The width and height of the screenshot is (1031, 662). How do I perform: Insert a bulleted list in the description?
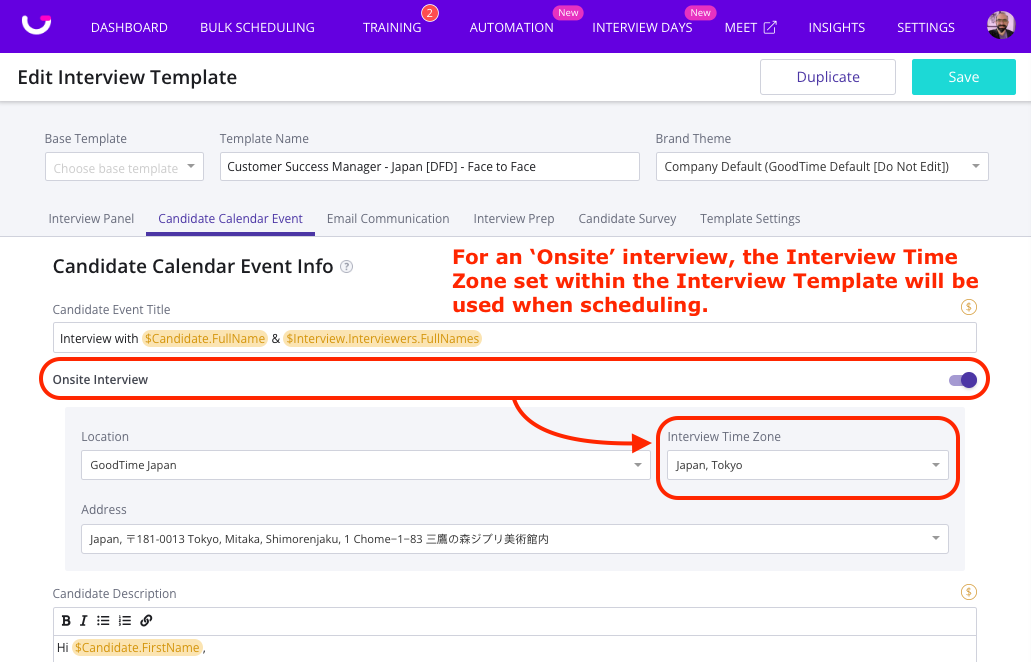(103, 620)
